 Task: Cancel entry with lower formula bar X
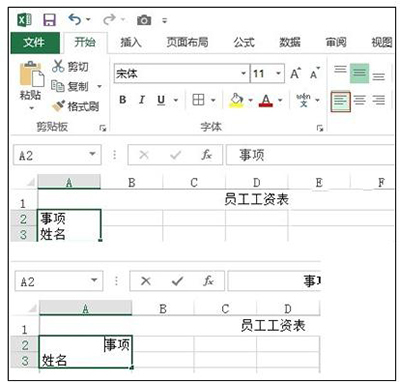[146, 281]
